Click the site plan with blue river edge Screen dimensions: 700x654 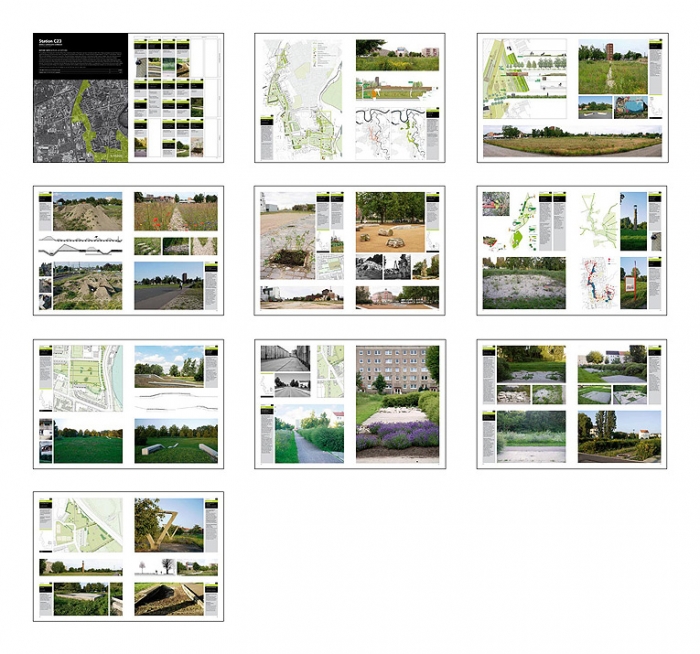coord(88,378)
